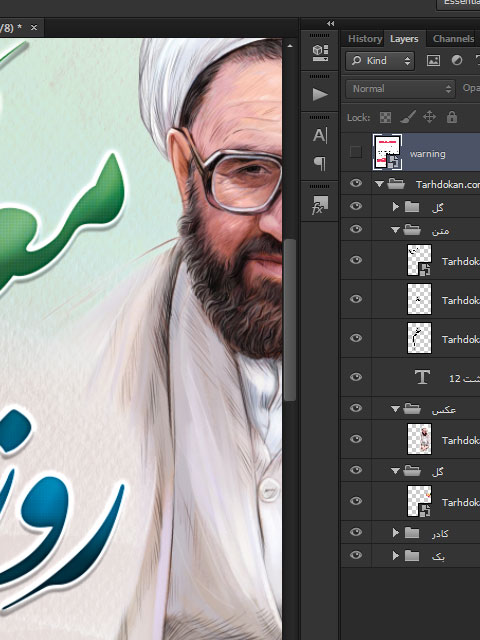Lock transparent pixels icon
480x640 pixels.
(385, 118)
